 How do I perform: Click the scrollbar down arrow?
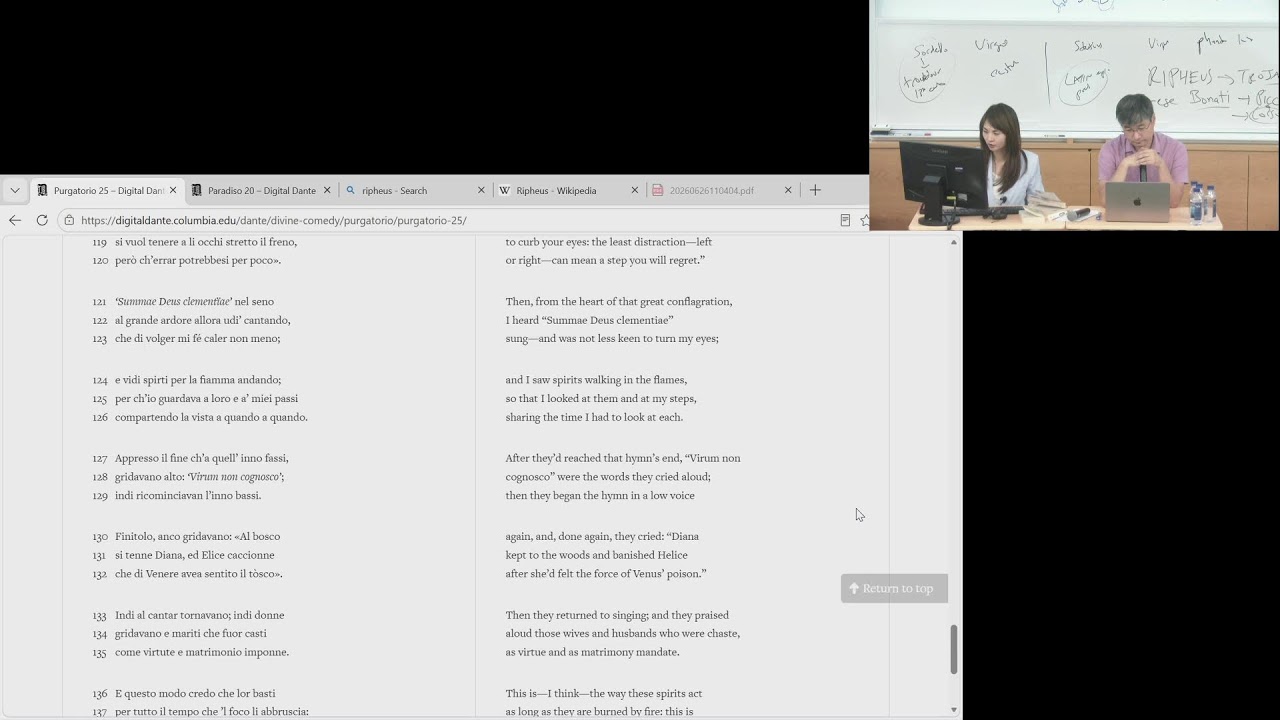pyautogui.click(x=953, y=710)
